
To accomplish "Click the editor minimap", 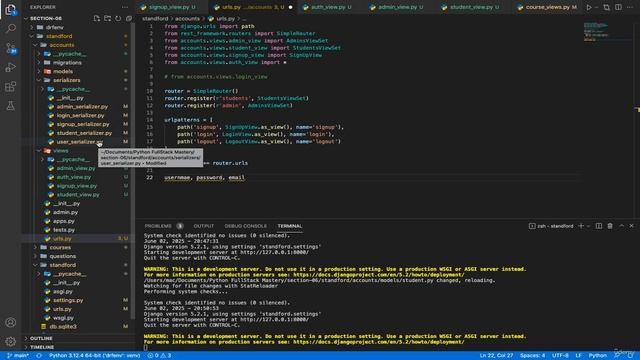I will tap(608, 32).
